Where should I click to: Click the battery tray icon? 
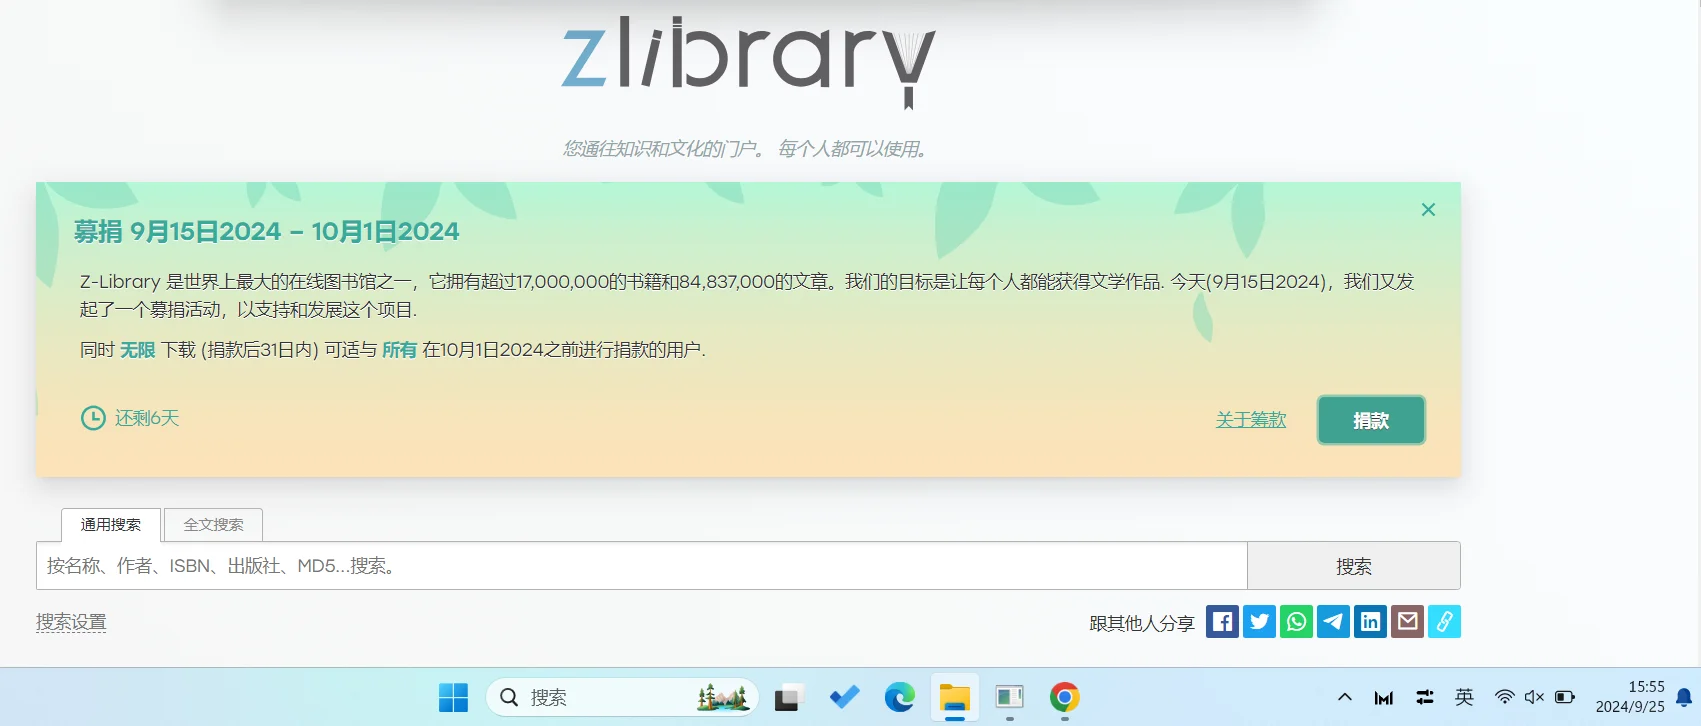pyautogui.click(x=1565, y=697)
